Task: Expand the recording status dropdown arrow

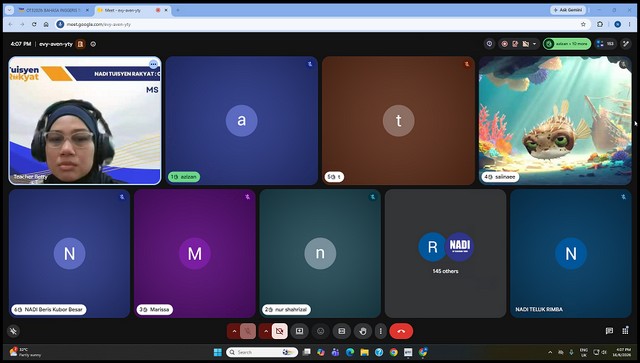Action: pos(534,44)
